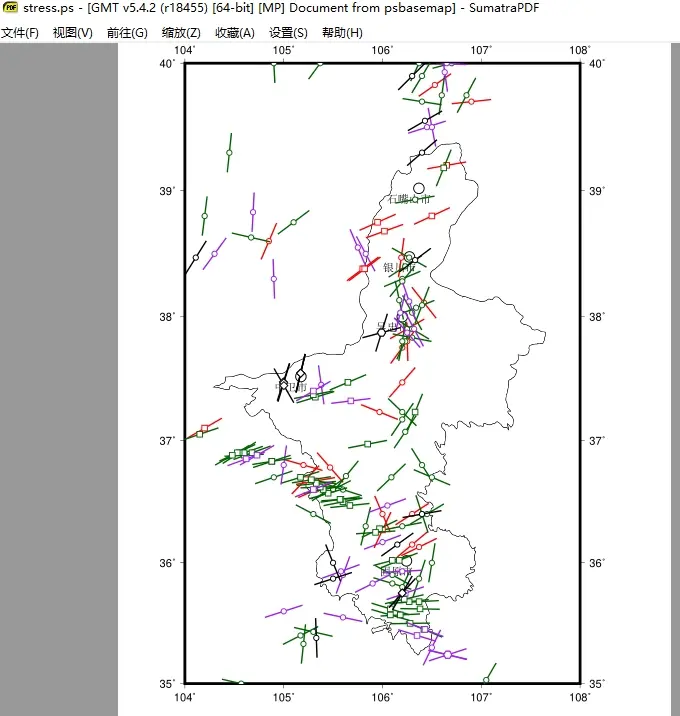
Task: Click the 104° label on top axis
Action: pos(185,51)
